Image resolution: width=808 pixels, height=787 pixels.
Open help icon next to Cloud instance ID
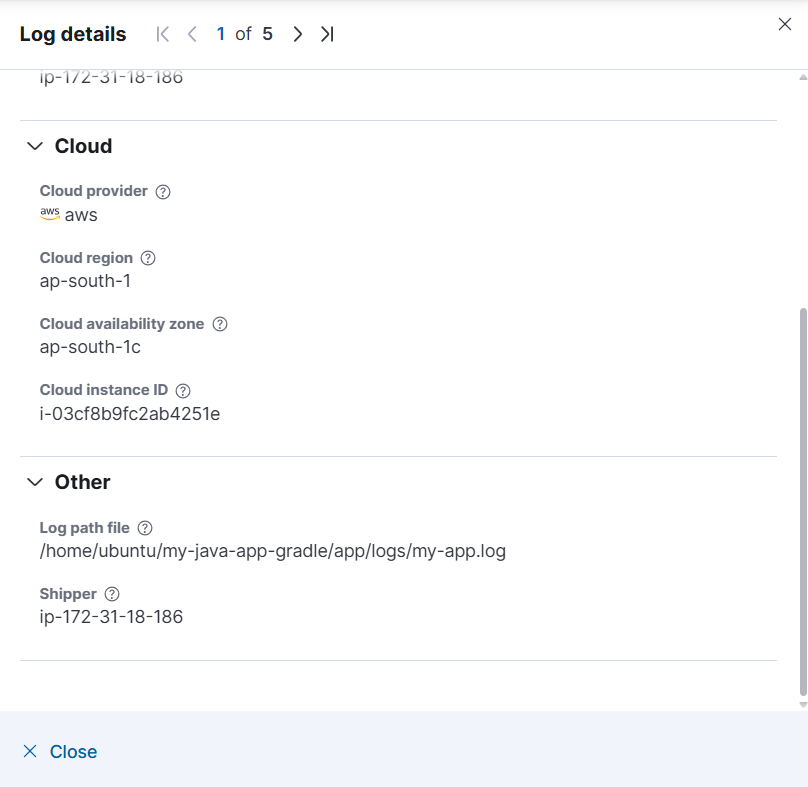(x=183, y=391)
